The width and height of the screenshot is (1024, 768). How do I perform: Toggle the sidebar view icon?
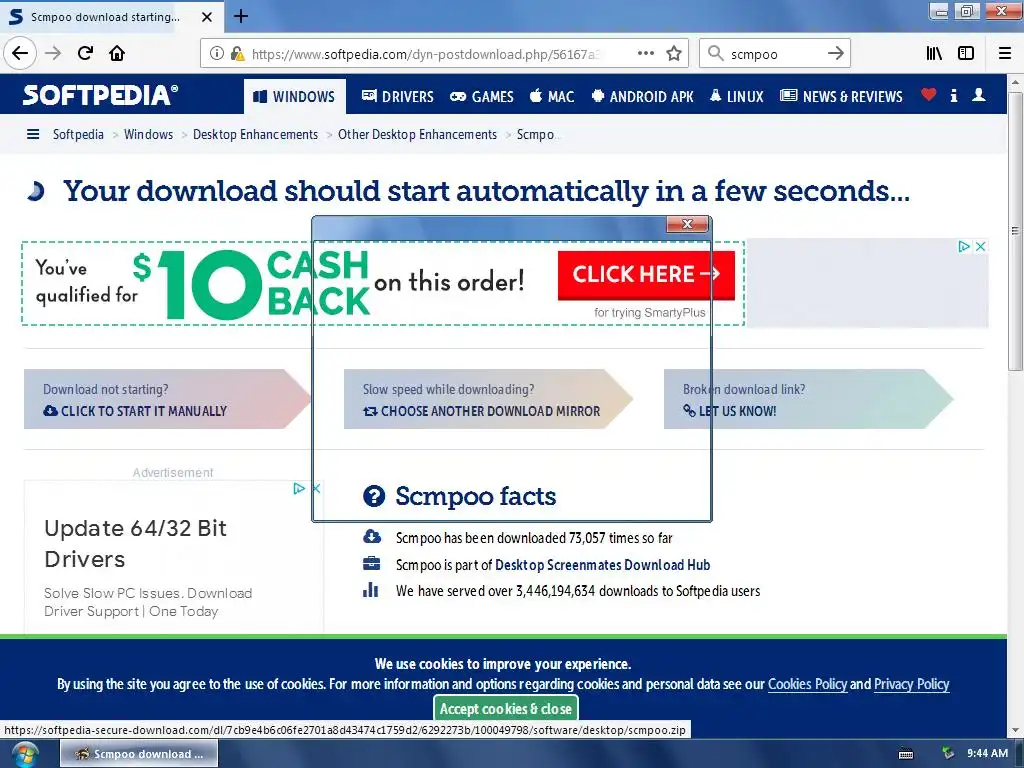966,54
